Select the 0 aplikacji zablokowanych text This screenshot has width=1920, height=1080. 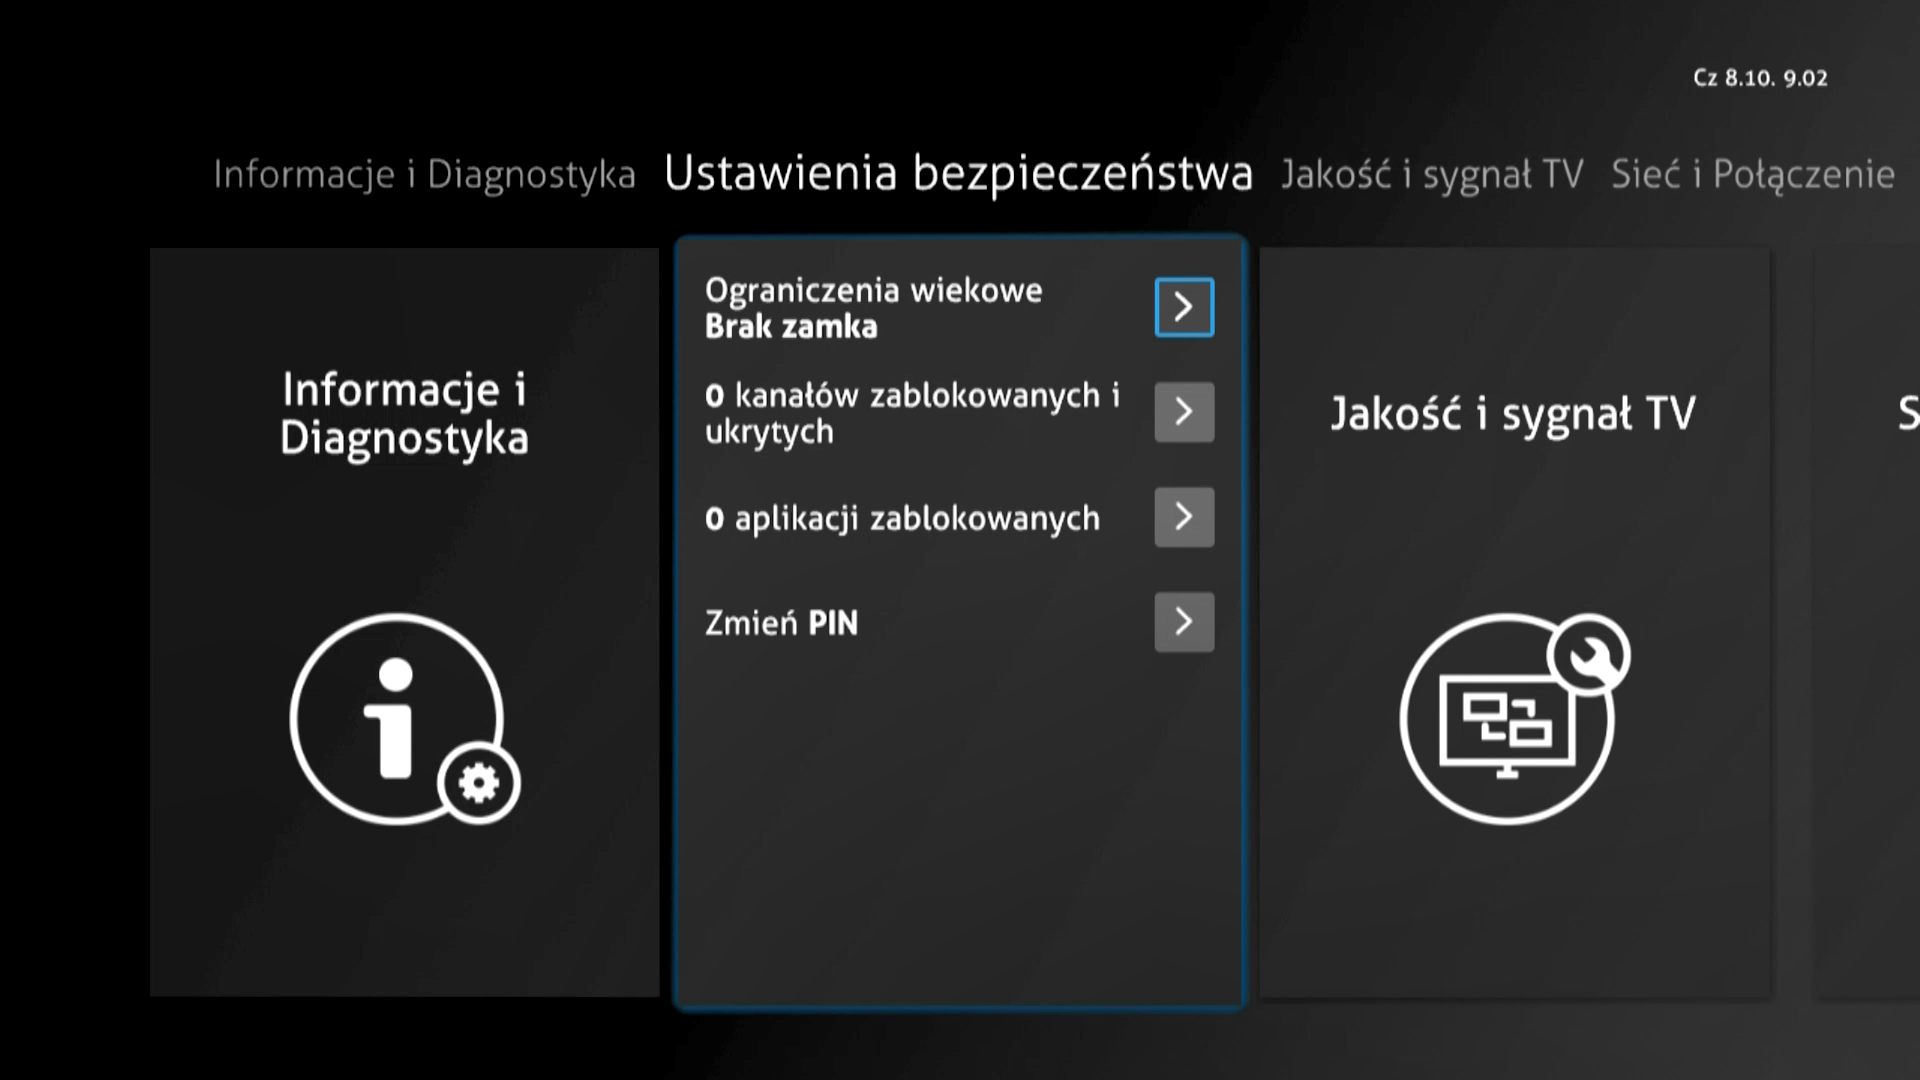click(x=902, y=518)
